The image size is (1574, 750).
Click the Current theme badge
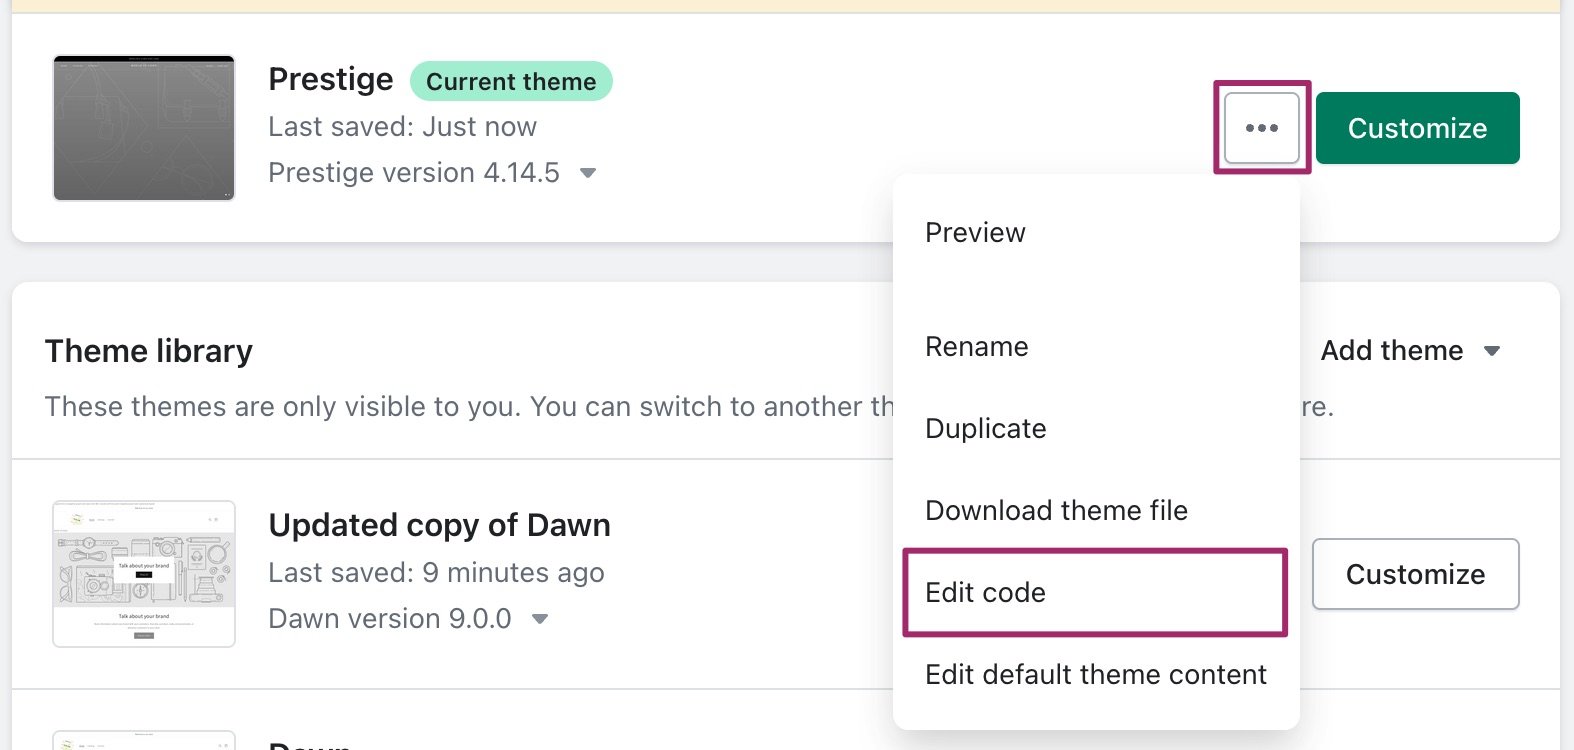coord(511,81)
